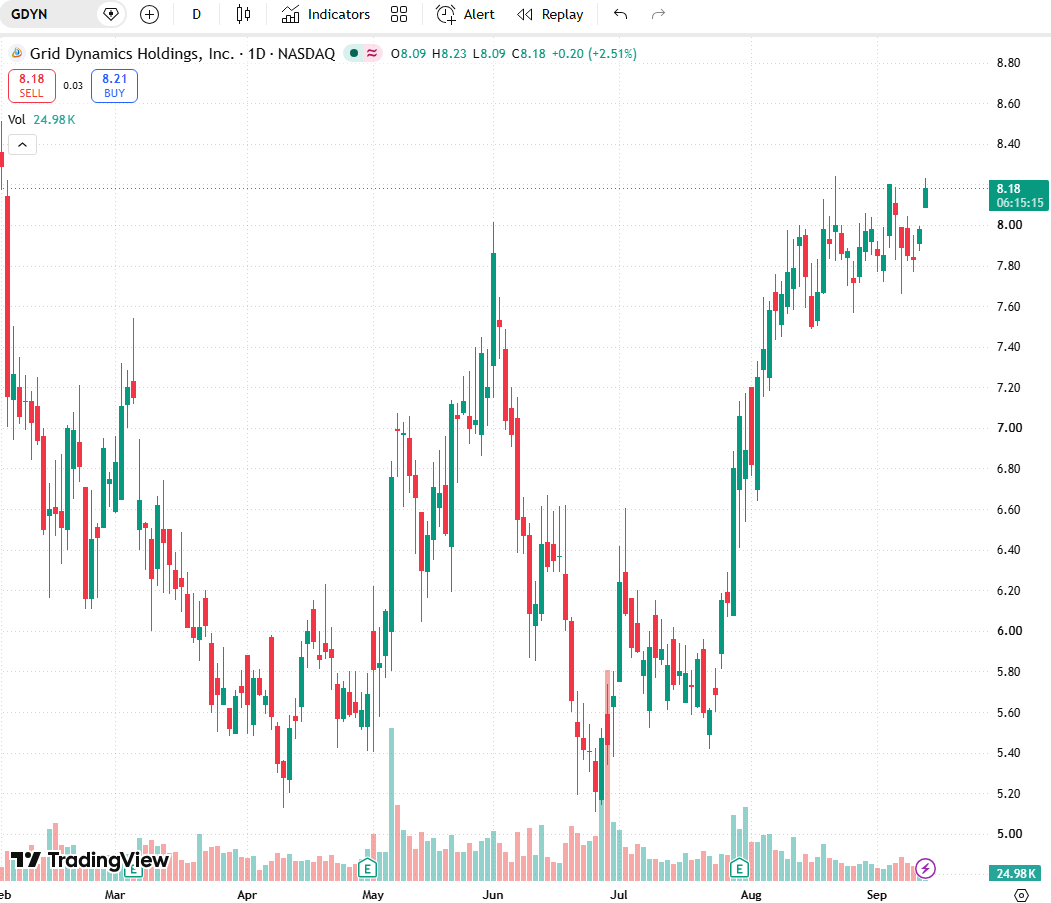Click the 8.18 current price label
The width and height of the screenshot is (1051, 903).
[1019, 195]
